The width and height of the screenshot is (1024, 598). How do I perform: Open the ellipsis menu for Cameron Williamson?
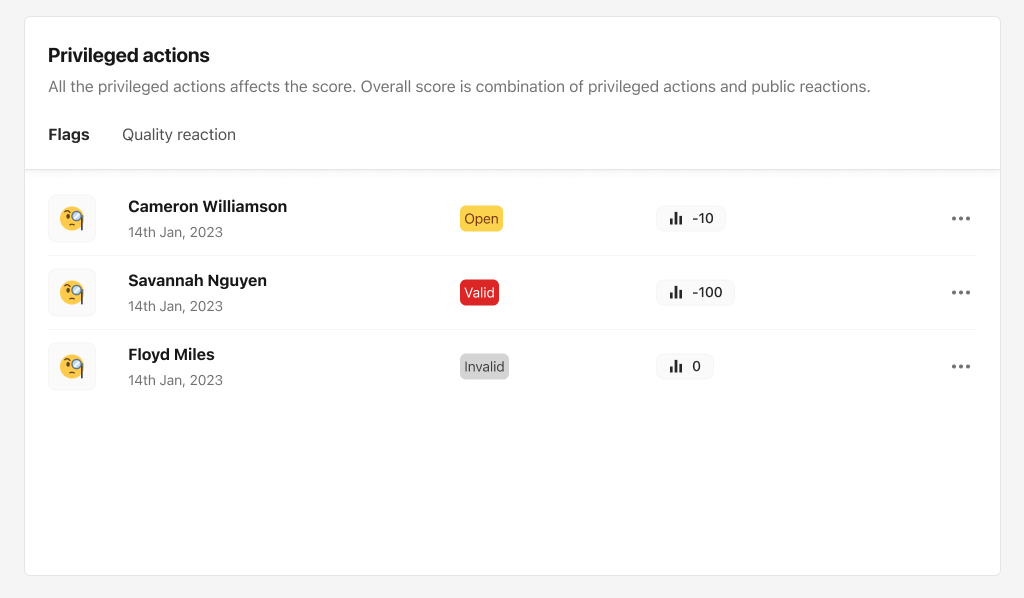click(961, 218)
